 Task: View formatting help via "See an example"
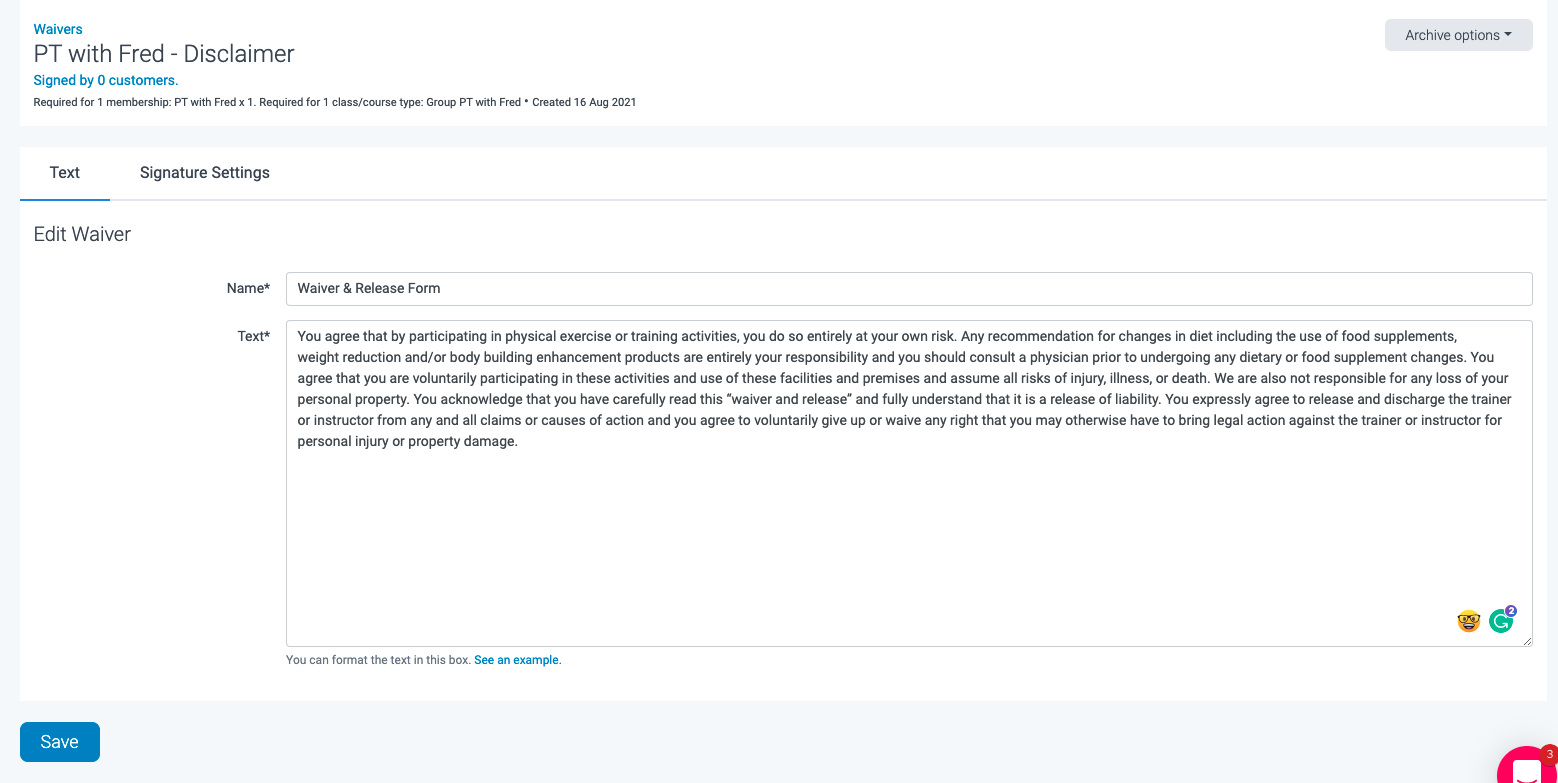[x=516, y=659]
